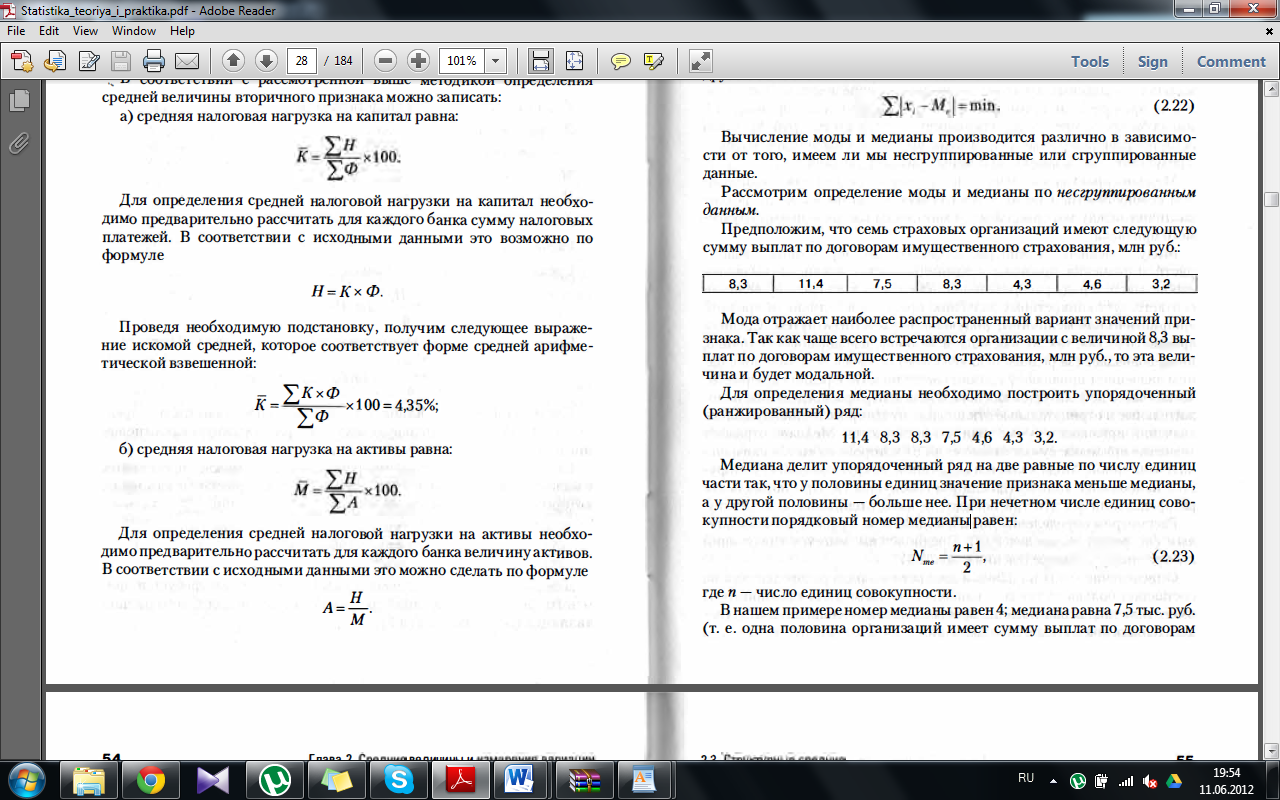Select the highlight text tool icon
The width and height of the screenshot is (1280, 800).
654,60
